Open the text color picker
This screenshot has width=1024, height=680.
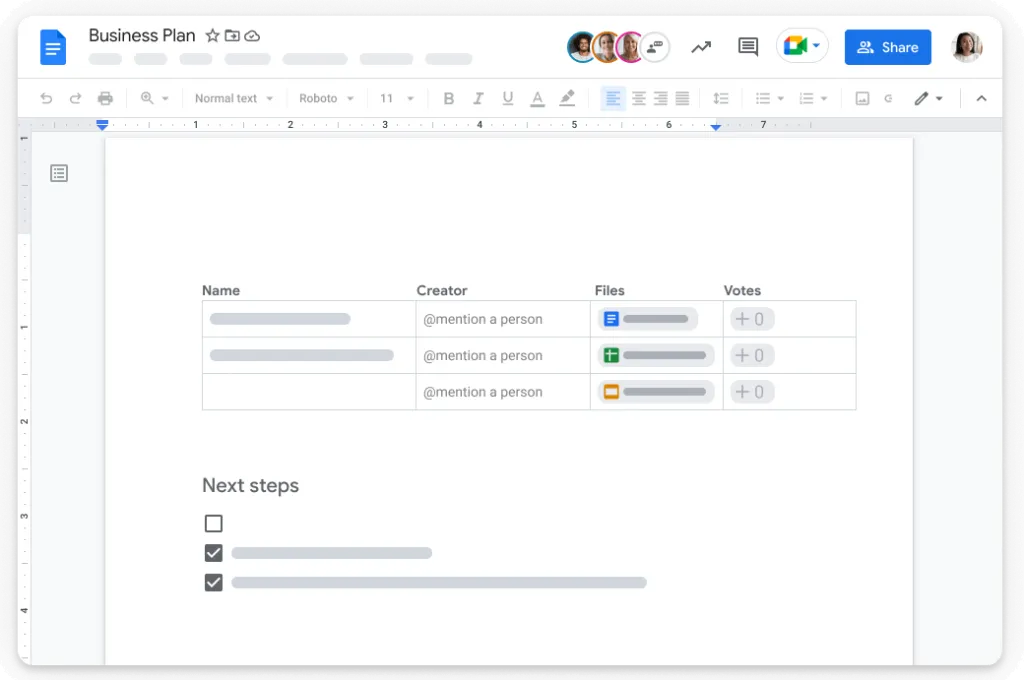coord(537,98)
